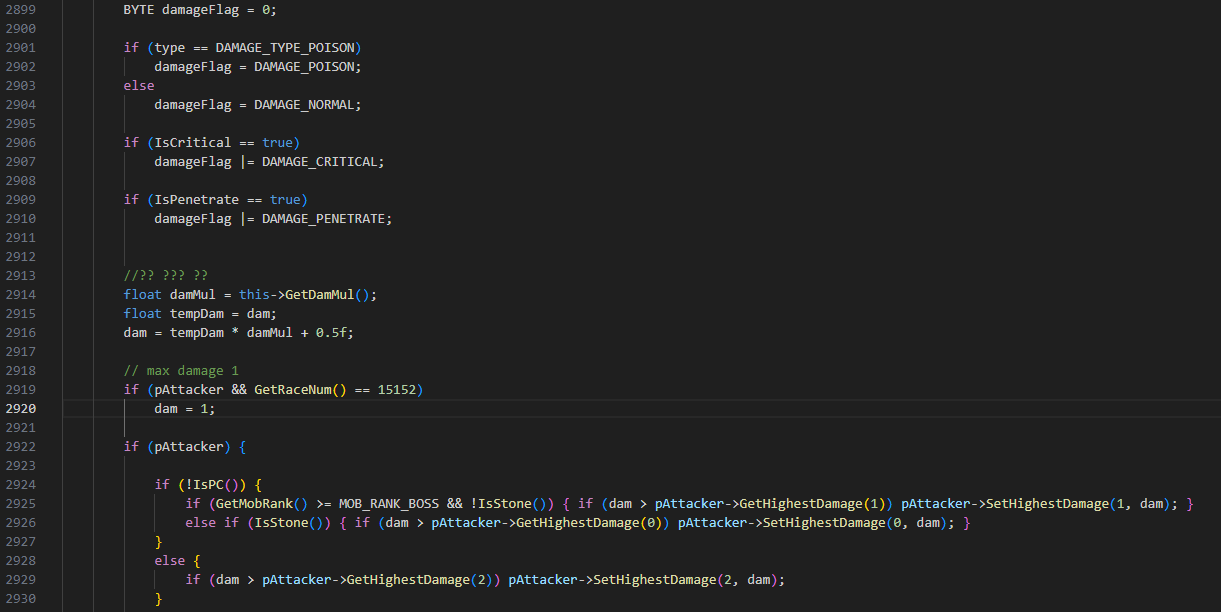Click the GetRaceNum function call
Viewport: 1221px width, 612px height.
tap(292, 390)
